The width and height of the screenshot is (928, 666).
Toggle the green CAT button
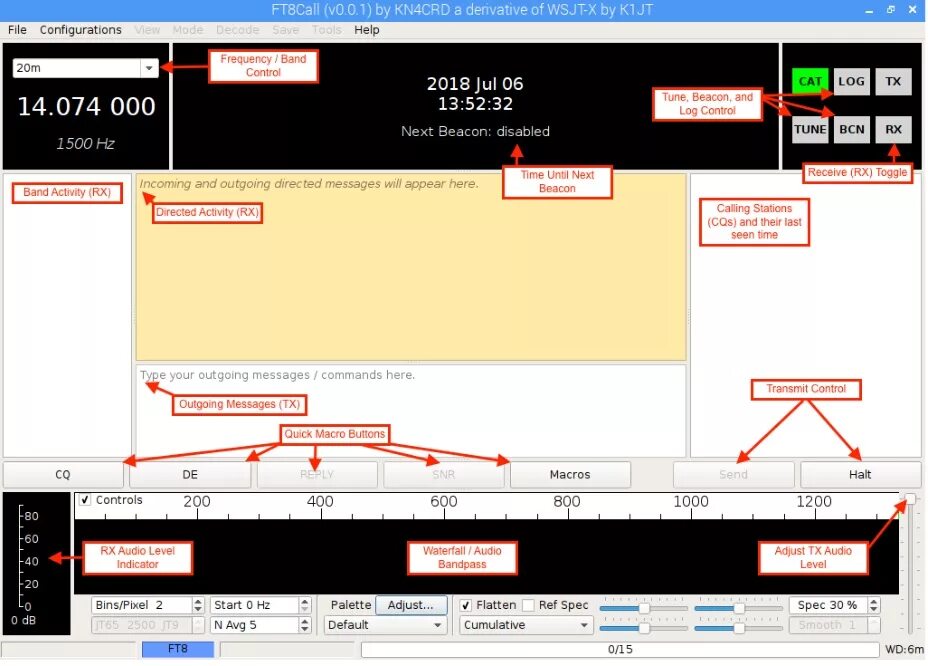(x=810, y=82)
